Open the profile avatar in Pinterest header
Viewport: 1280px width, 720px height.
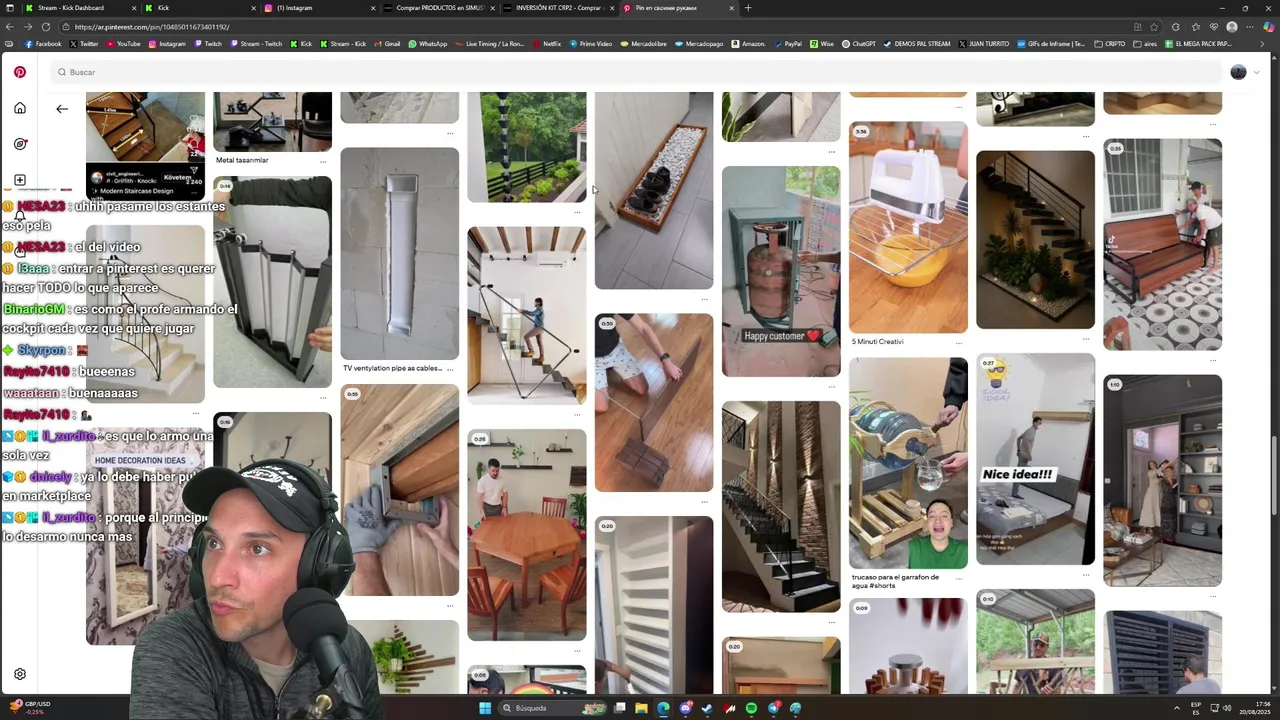(x=1238, y=72)
